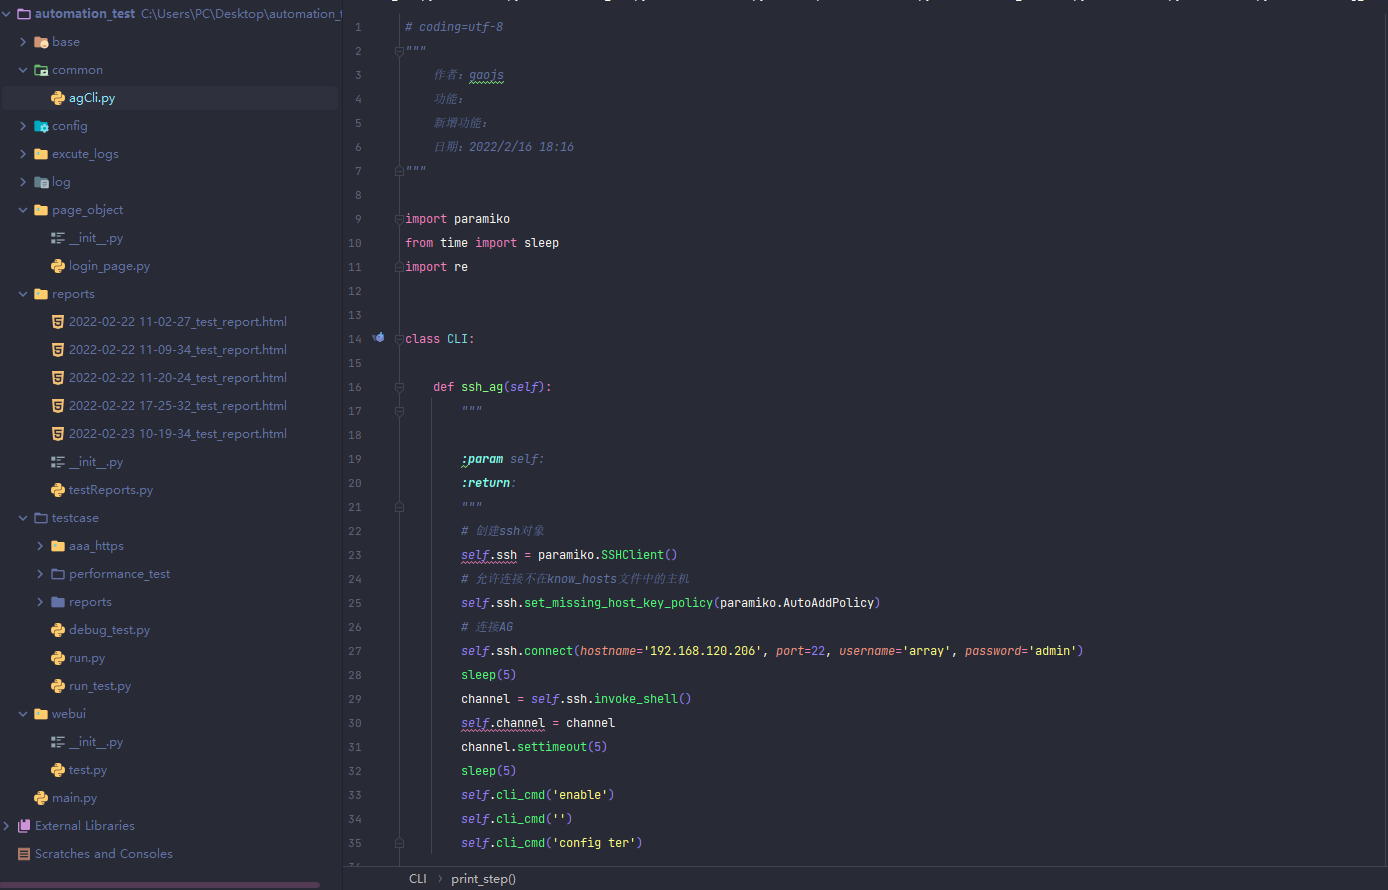This screenshot has width=1388, height=890.
Task: Click the Scratches and Consoles icon
Action: tap(24, 854)
